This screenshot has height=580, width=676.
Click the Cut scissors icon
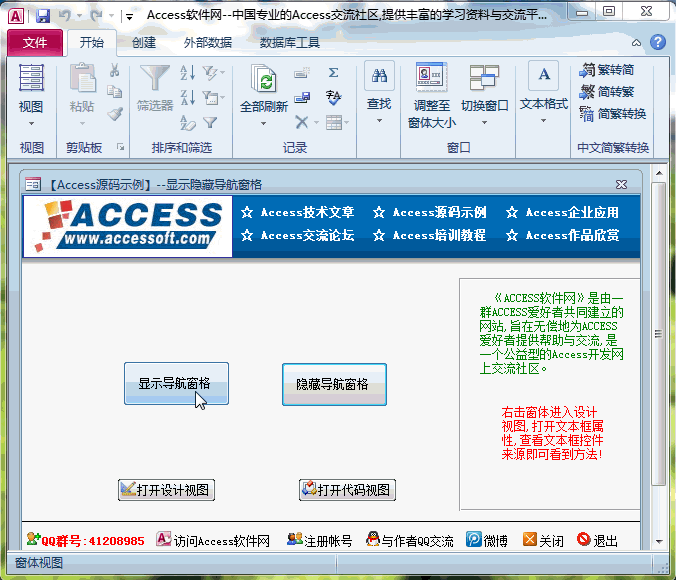point(114,70)
